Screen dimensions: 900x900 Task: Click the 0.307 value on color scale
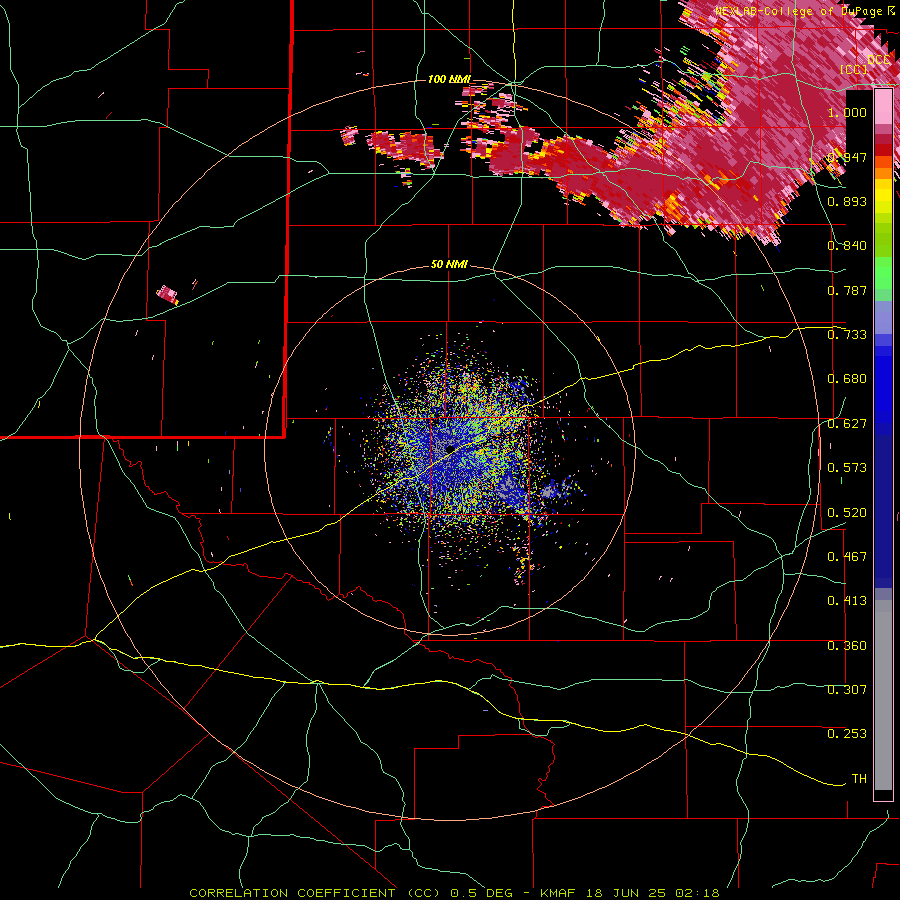[x=847, y=690]
